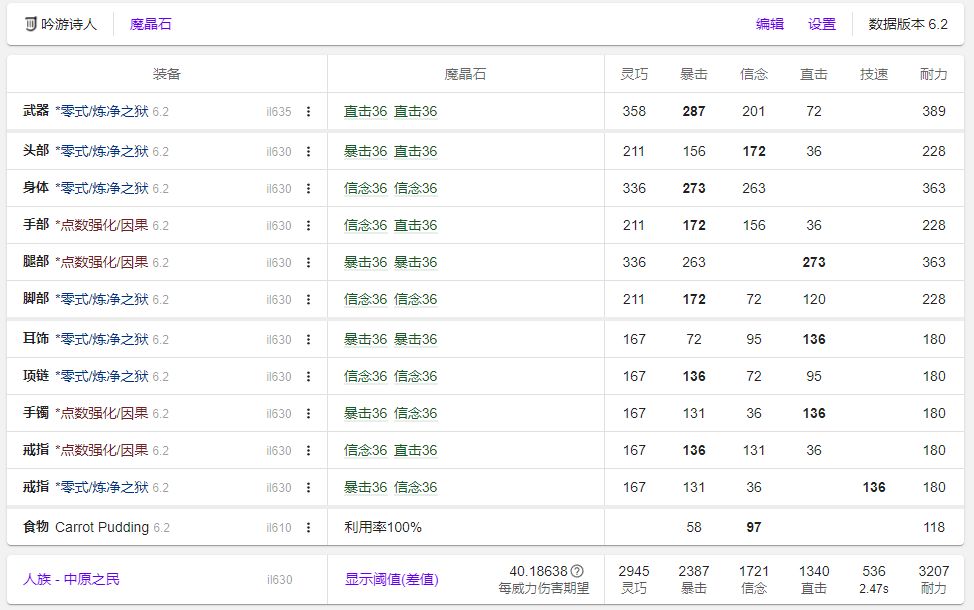Viewport: 974px width, 610px height.
Task: Open the 食物 Carrot Pudding options menu
Action: pyautogui.click(x=308, y=528)
